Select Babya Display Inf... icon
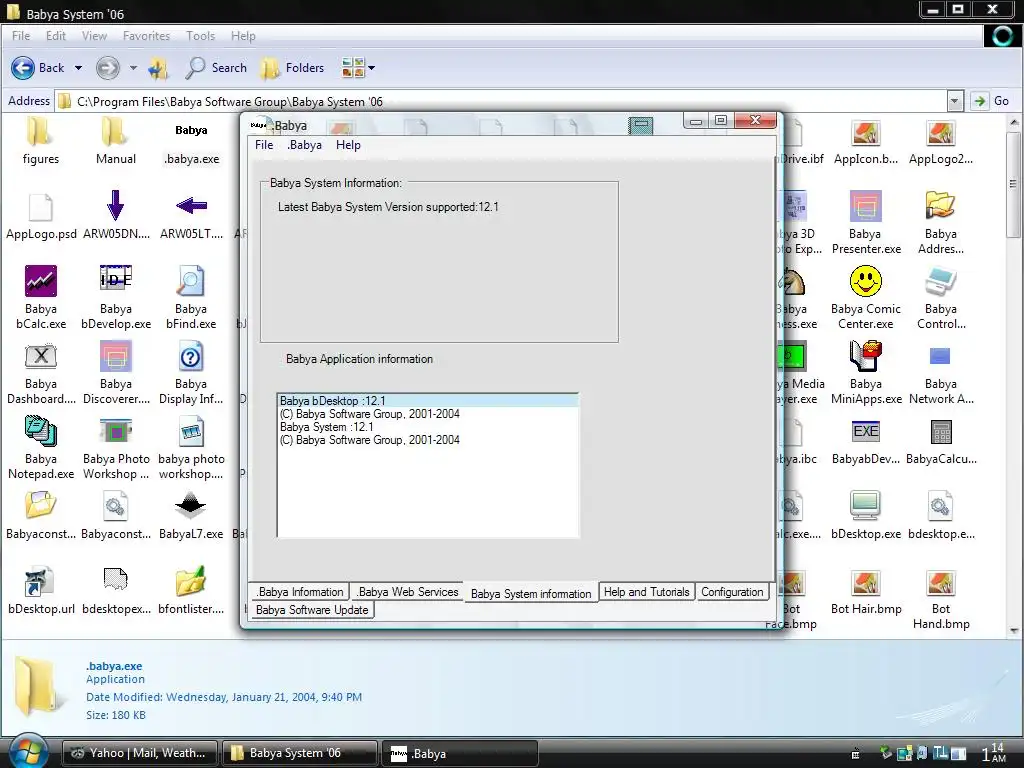Viewport: 1024px width, 768px height. coord(191,372)
